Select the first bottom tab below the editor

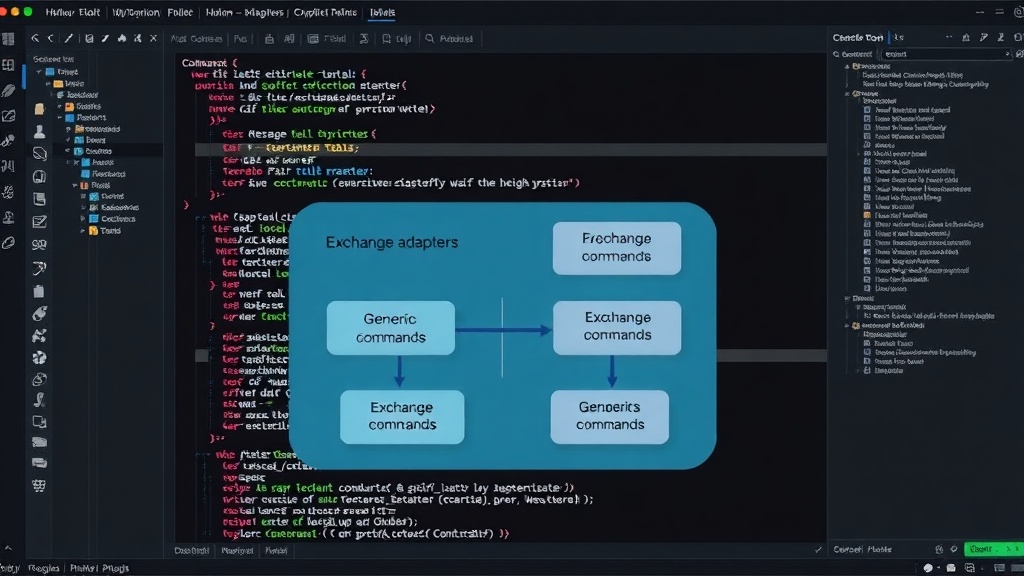tap(192, 551)
